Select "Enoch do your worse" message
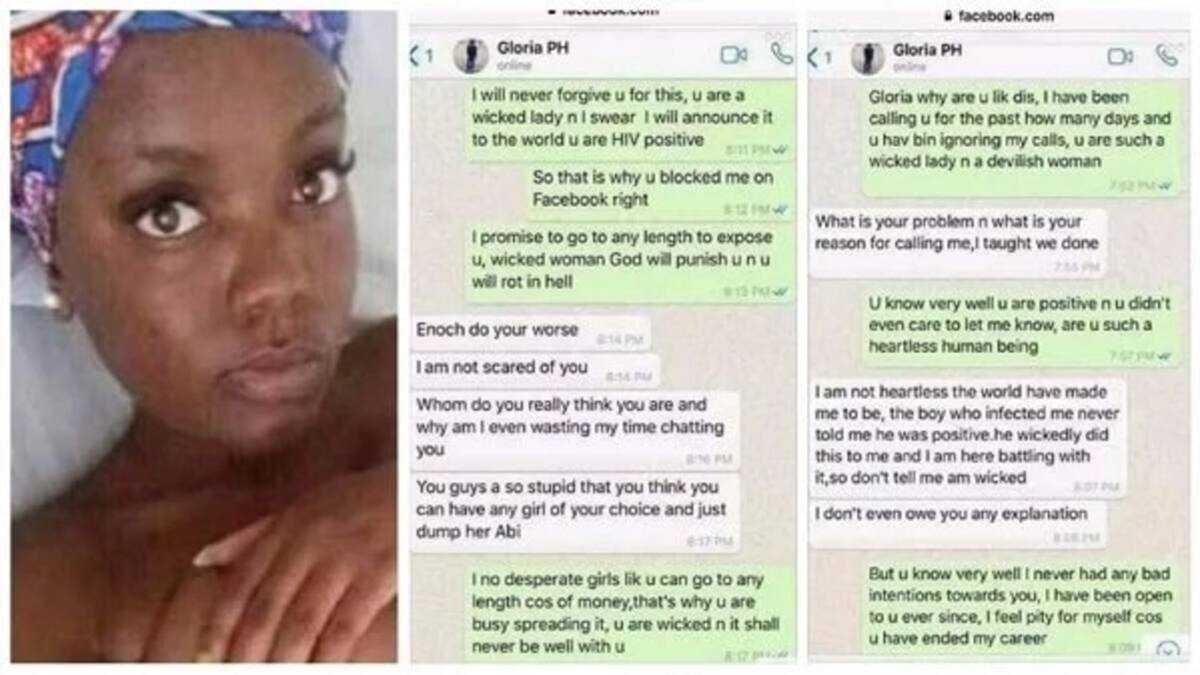The height and width of the screenshot is (675, 1200). pyautogui.click(x=529, y=332)
